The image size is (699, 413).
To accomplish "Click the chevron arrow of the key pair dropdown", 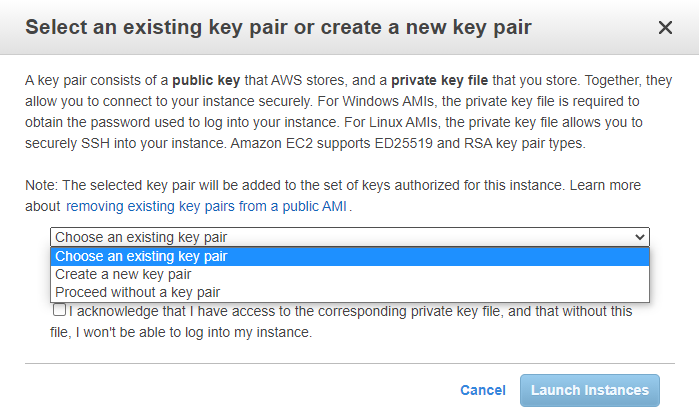I will point(640,237).
